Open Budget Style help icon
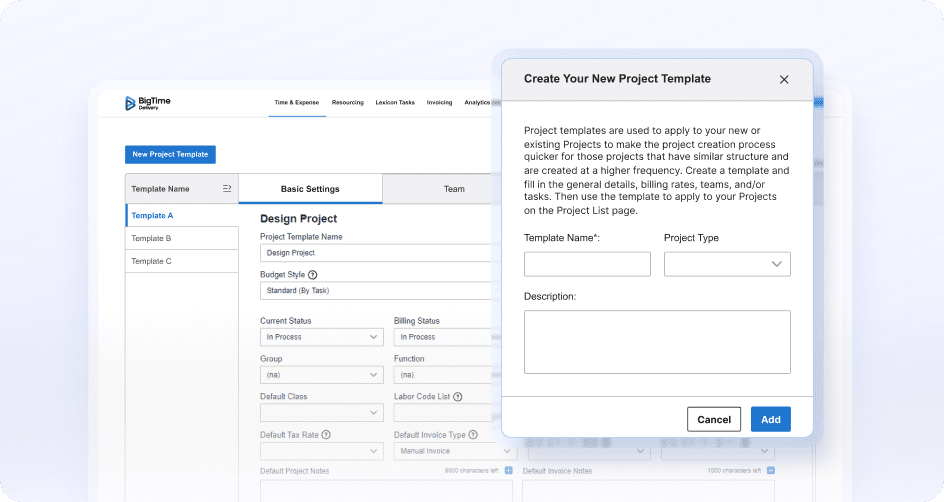944x502 pixels. (312, 274)
